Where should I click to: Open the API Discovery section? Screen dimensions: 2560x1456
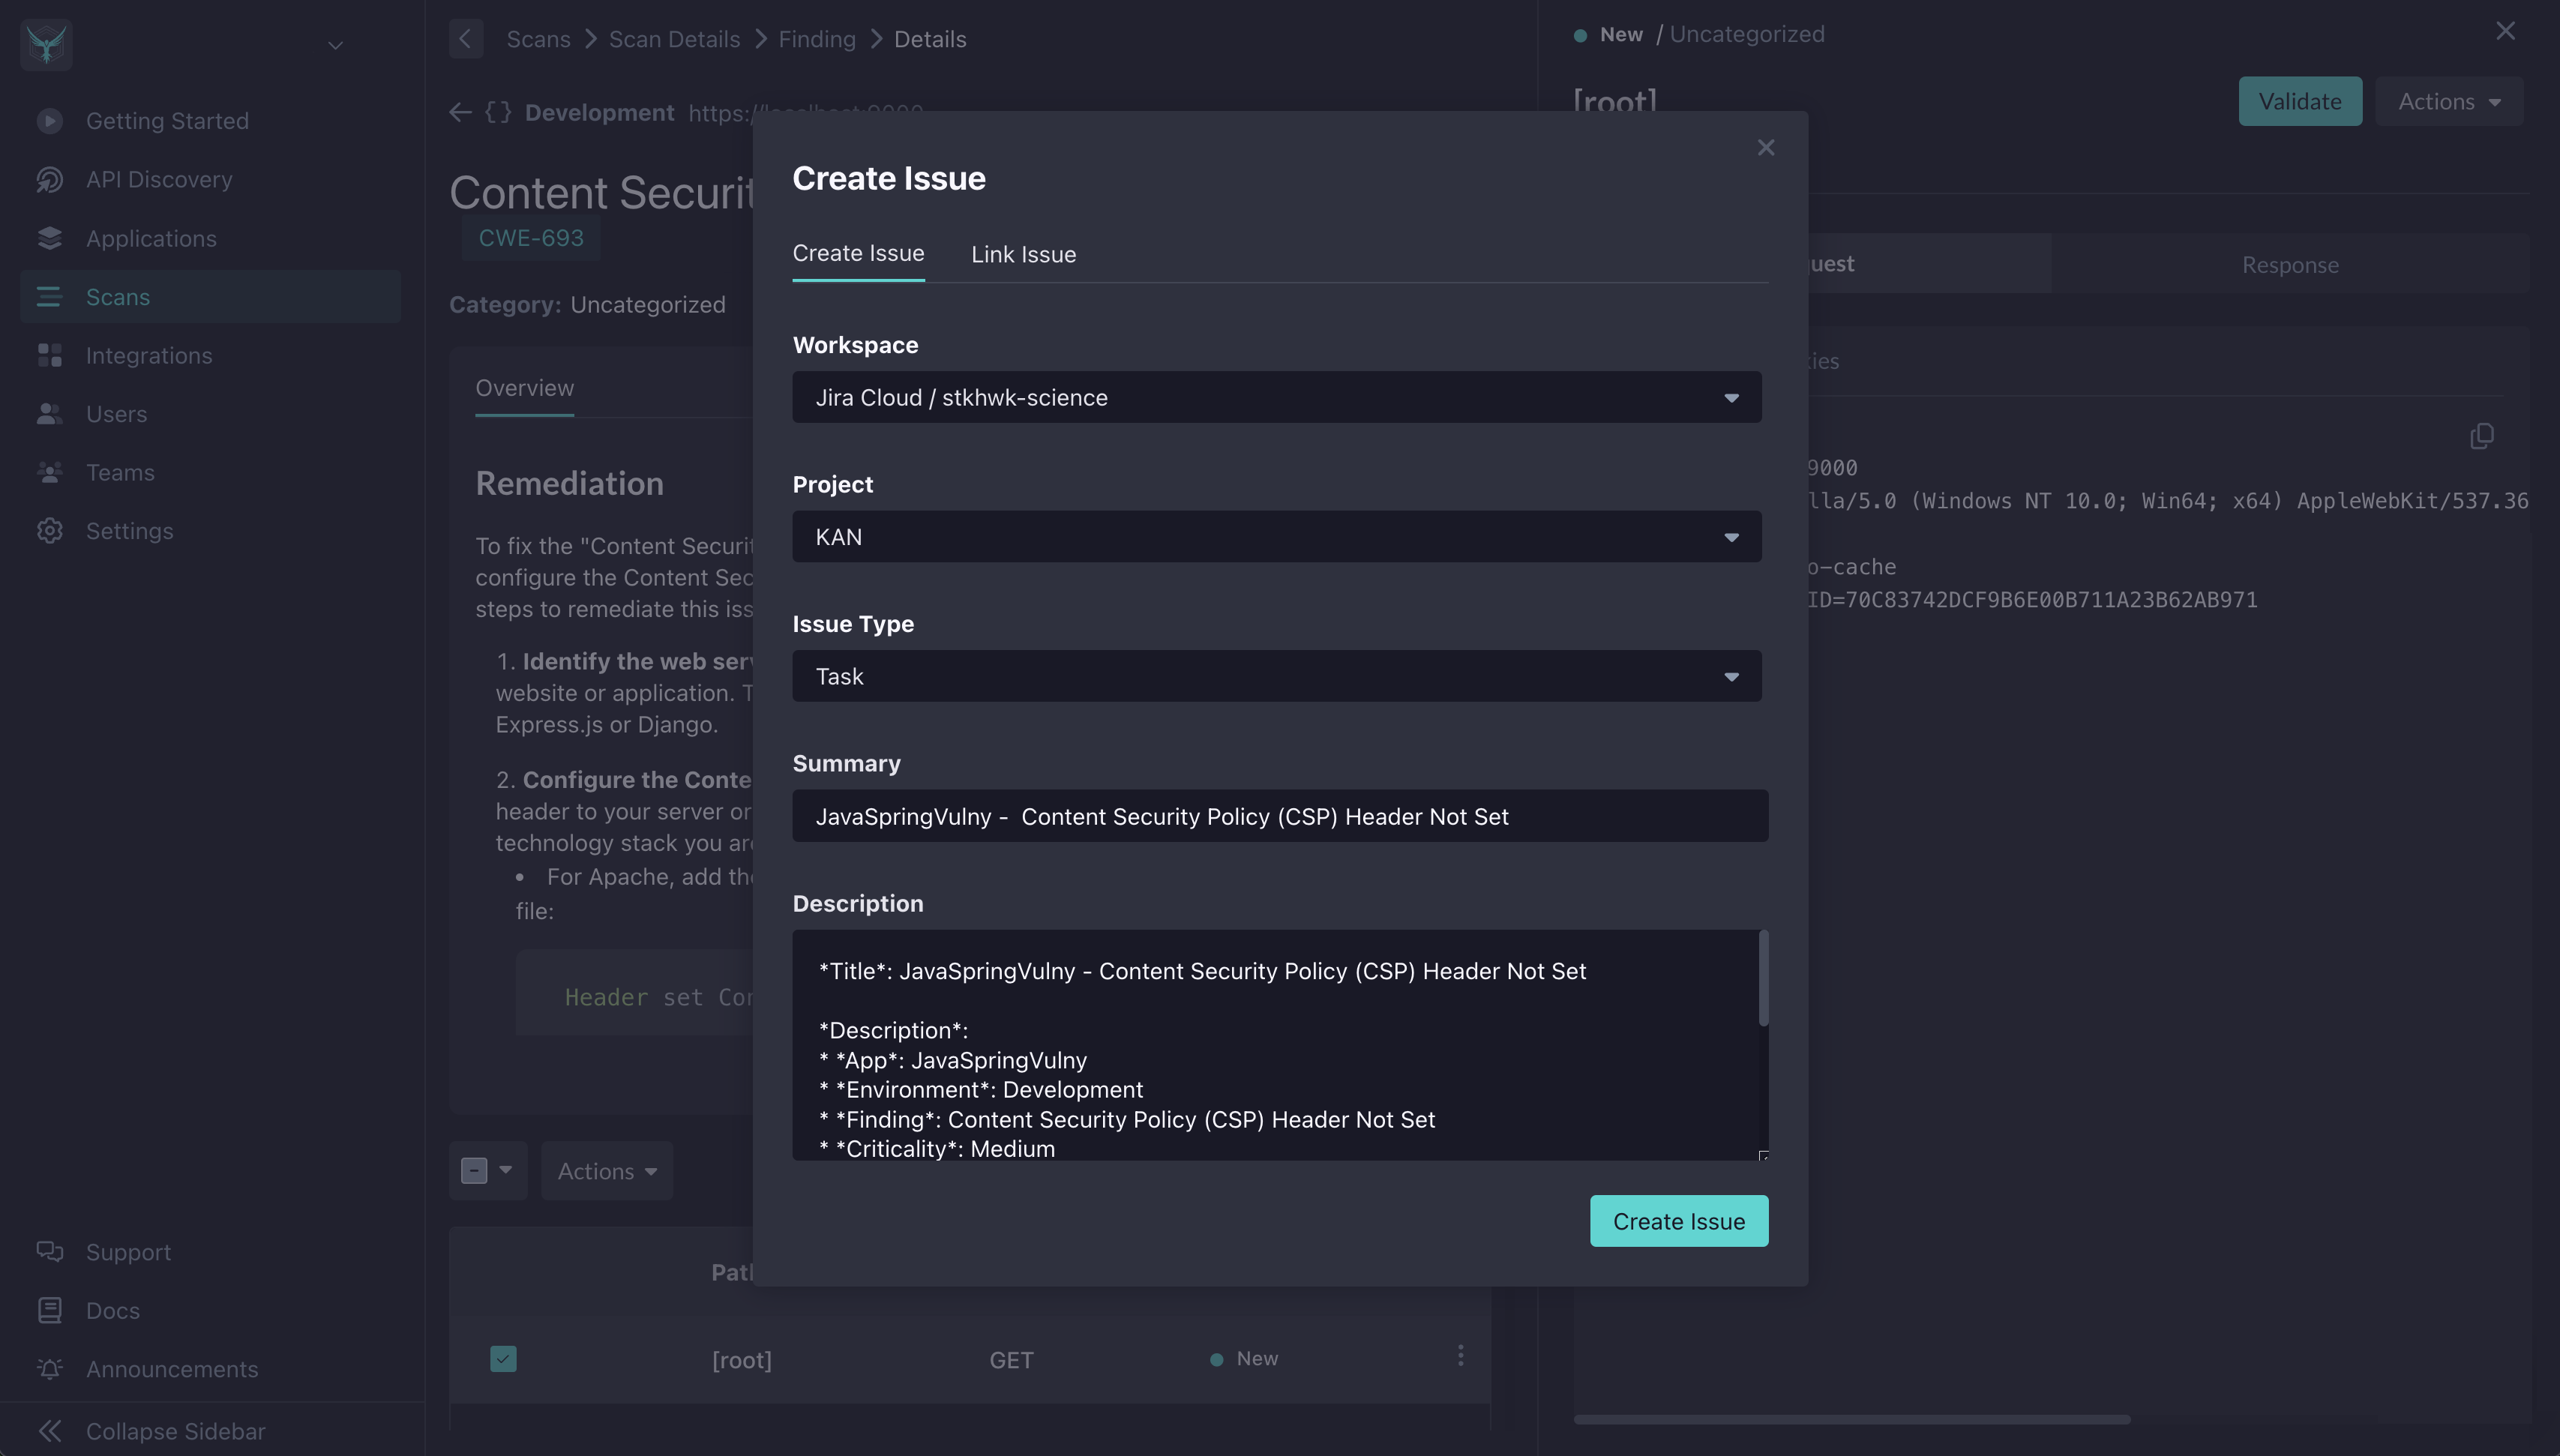pyautogui.click(x=159, y=179)
